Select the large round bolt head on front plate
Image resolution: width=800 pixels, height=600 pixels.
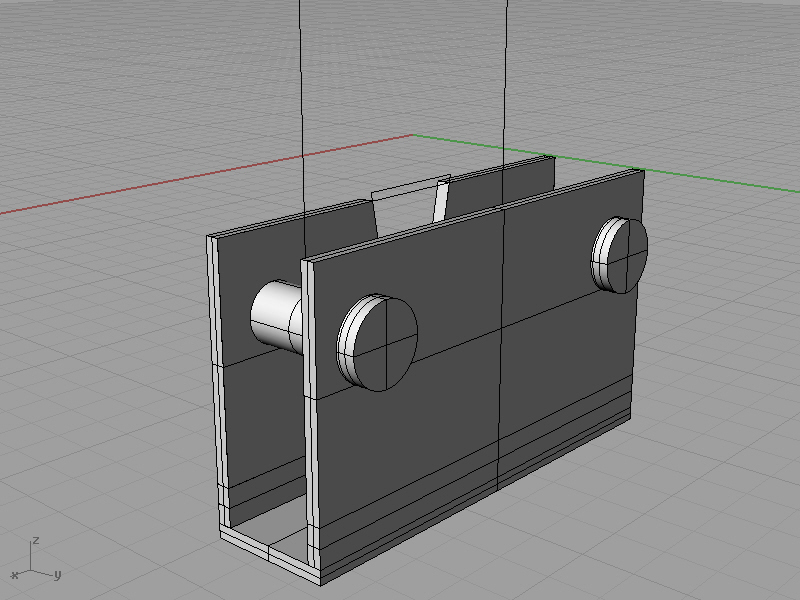point(378,342)
